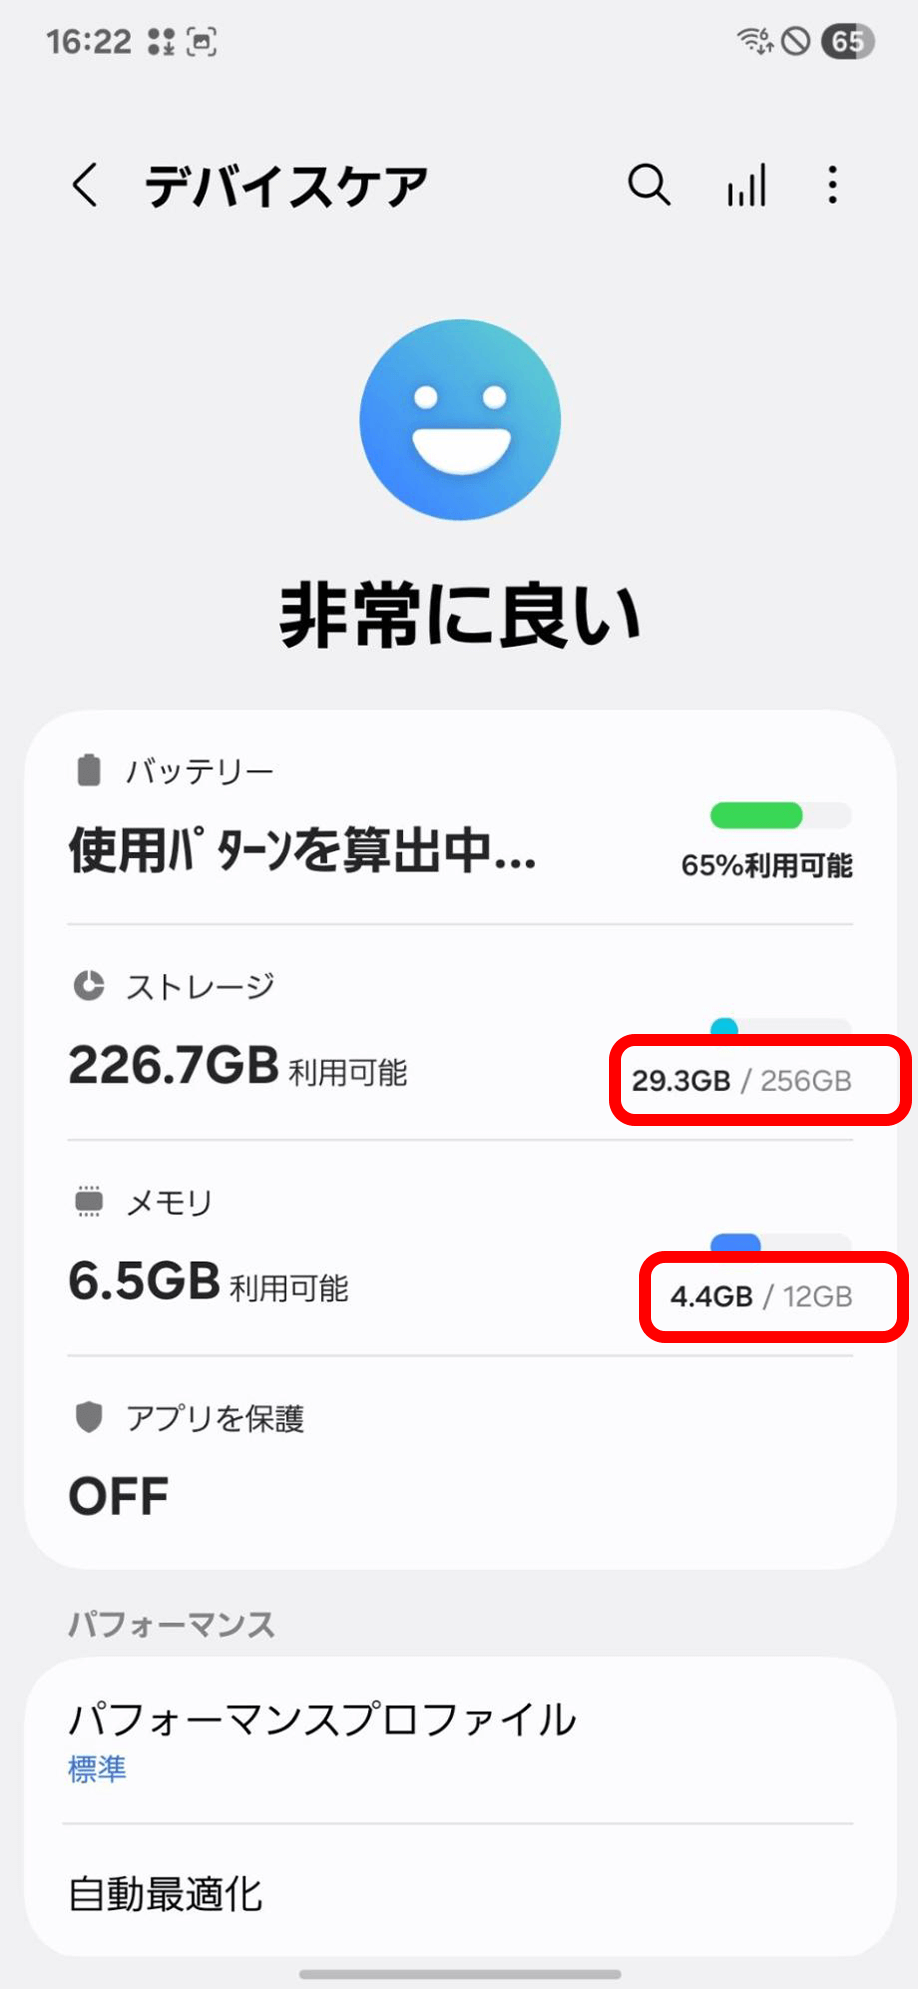The image size is (918, 1989).
Task: Tap the back arrow icon
Action: 86,186
